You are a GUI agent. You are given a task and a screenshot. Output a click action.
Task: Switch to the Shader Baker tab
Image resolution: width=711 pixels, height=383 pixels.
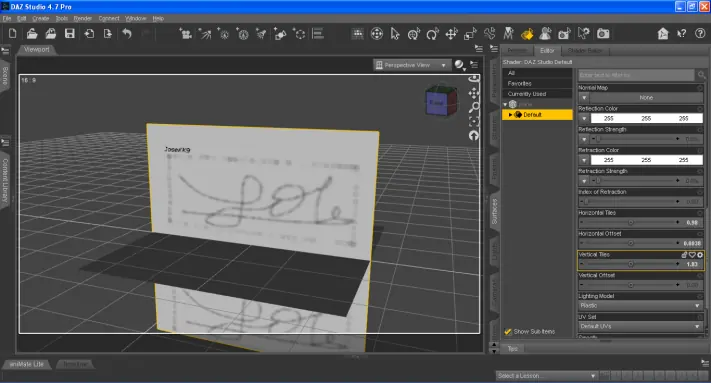584,50
